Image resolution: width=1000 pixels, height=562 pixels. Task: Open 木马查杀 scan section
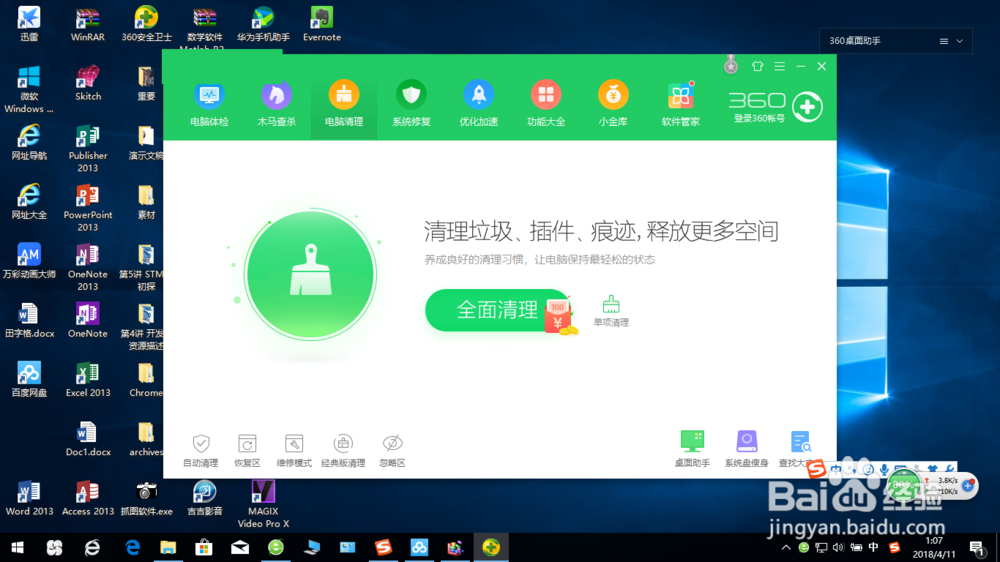pos(276,104)
